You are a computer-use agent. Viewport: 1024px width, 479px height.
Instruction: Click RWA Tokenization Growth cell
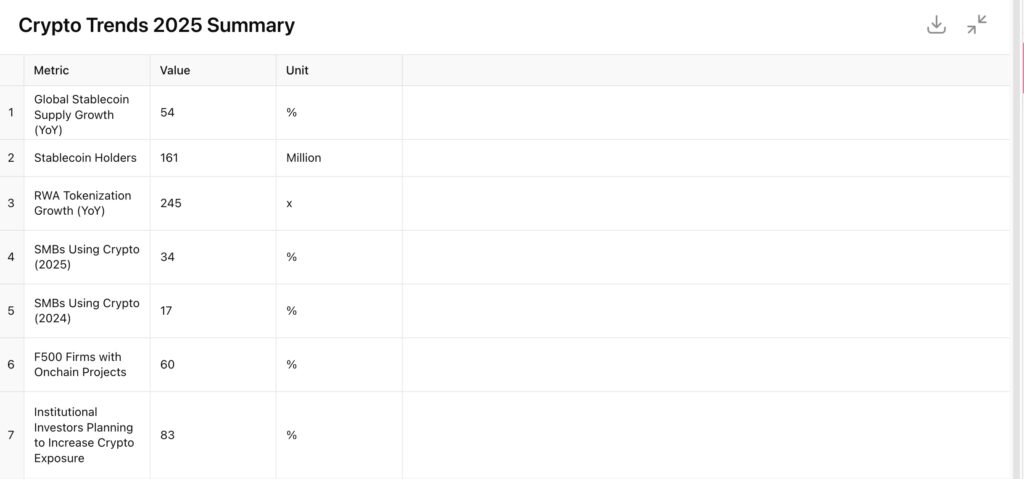[87, 203]
